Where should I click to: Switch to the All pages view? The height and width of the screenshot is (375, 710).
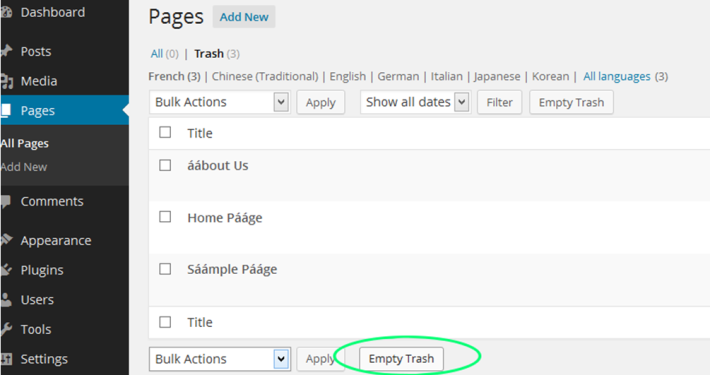pyautogui.click(x=157, y=54)
